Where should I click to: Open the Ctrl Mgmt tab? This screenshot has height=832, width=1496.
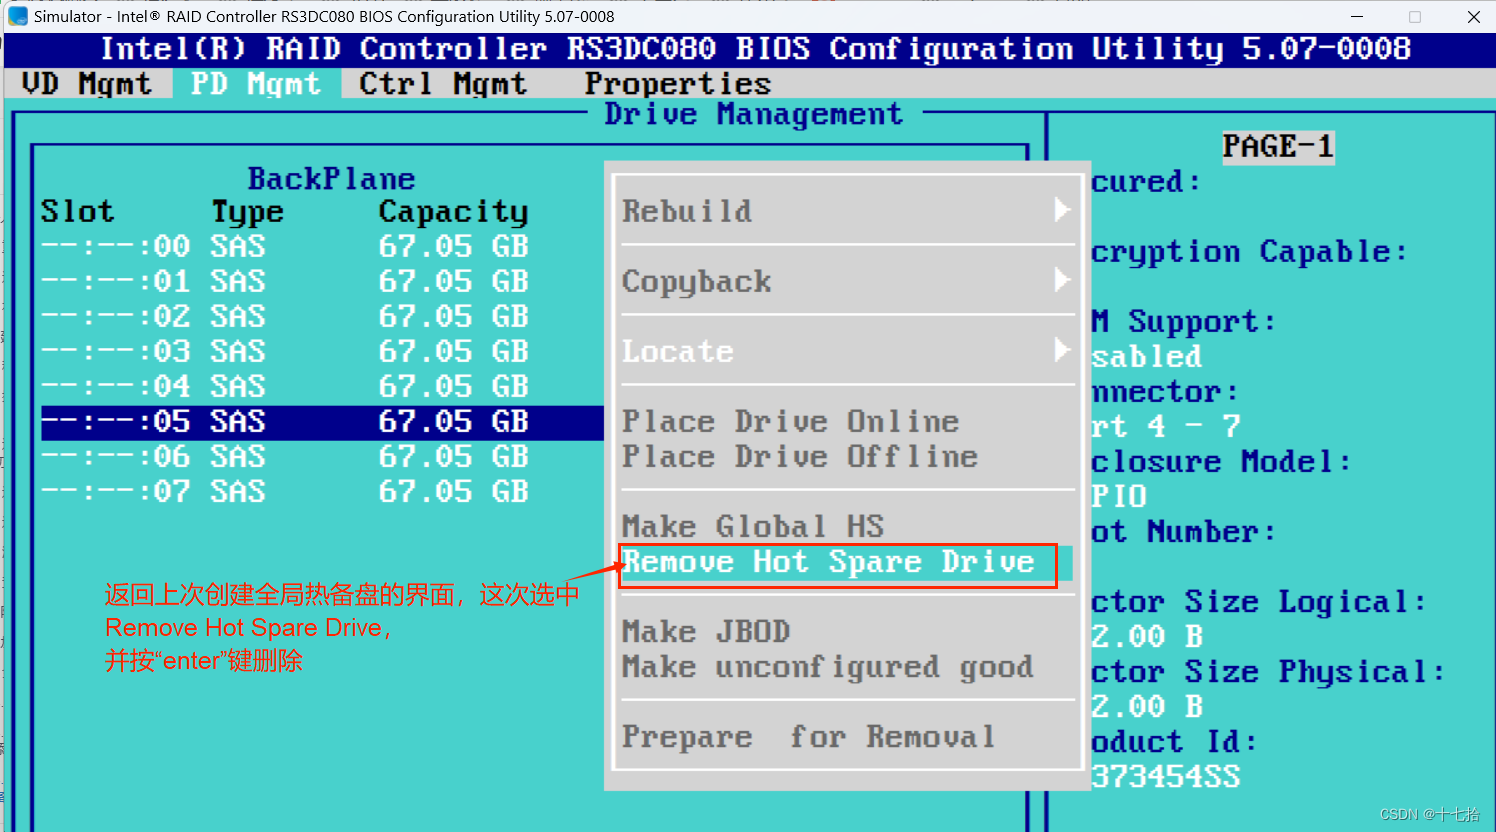point(443,84)
